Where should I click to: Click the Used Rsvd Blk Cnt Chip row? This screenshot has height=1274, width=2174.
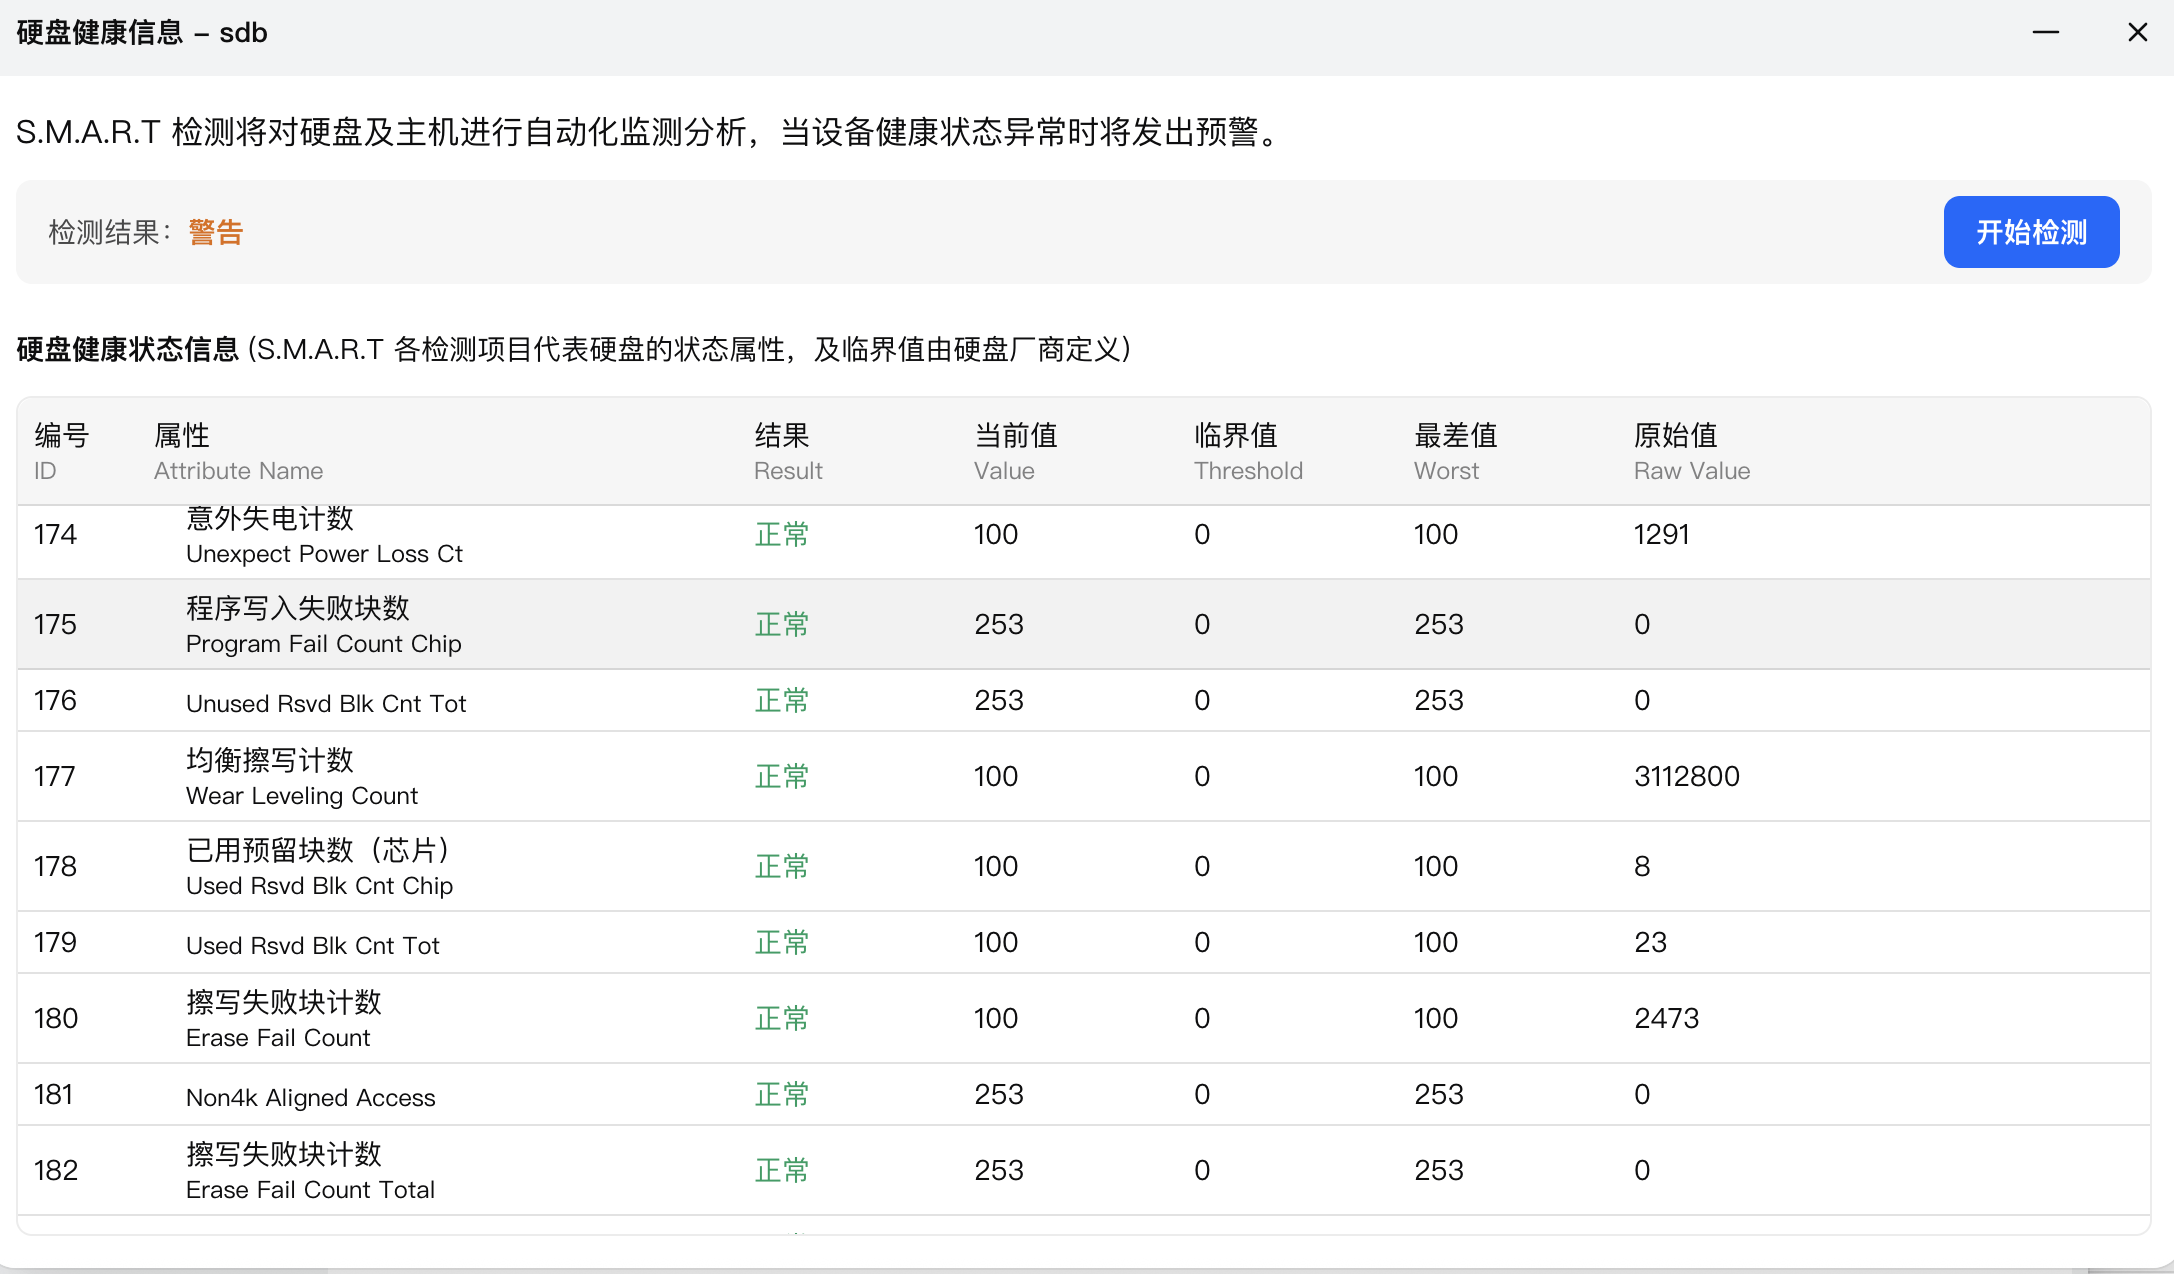click(x=319, y=867)
